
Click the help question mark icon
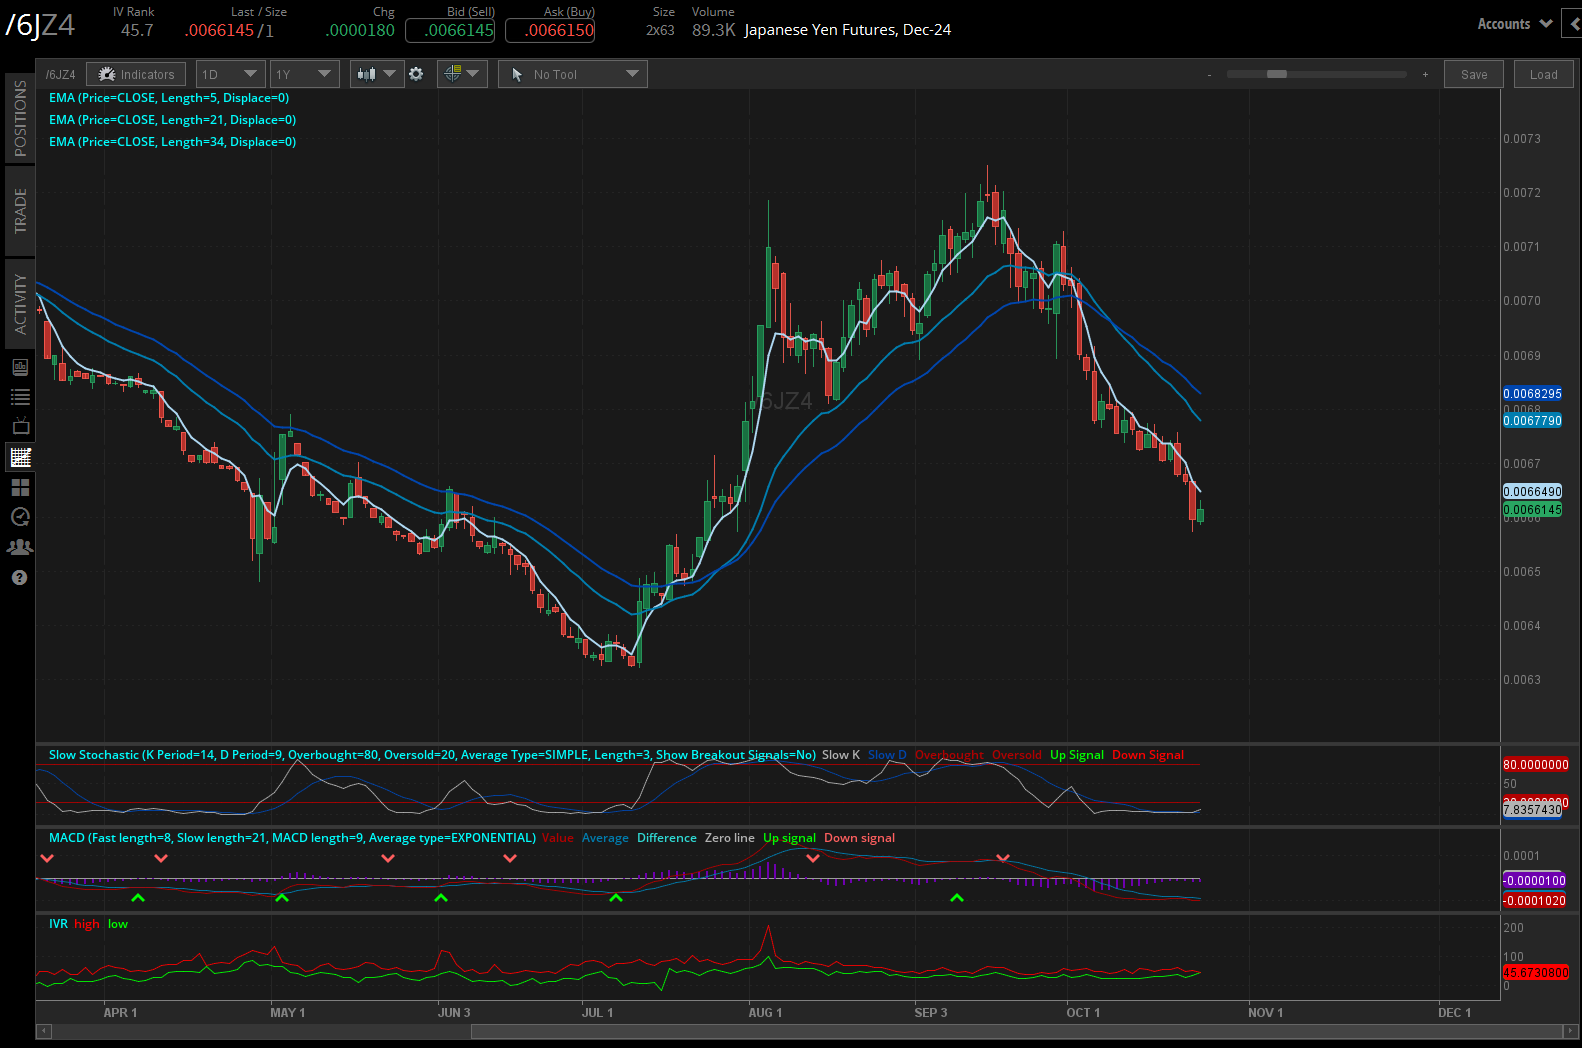[20, 578]
